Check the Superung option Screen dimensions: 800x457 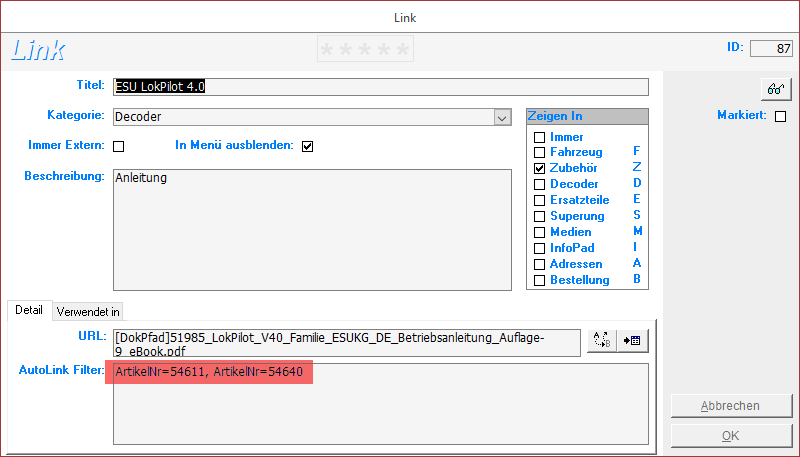click(x=539, y=216)
